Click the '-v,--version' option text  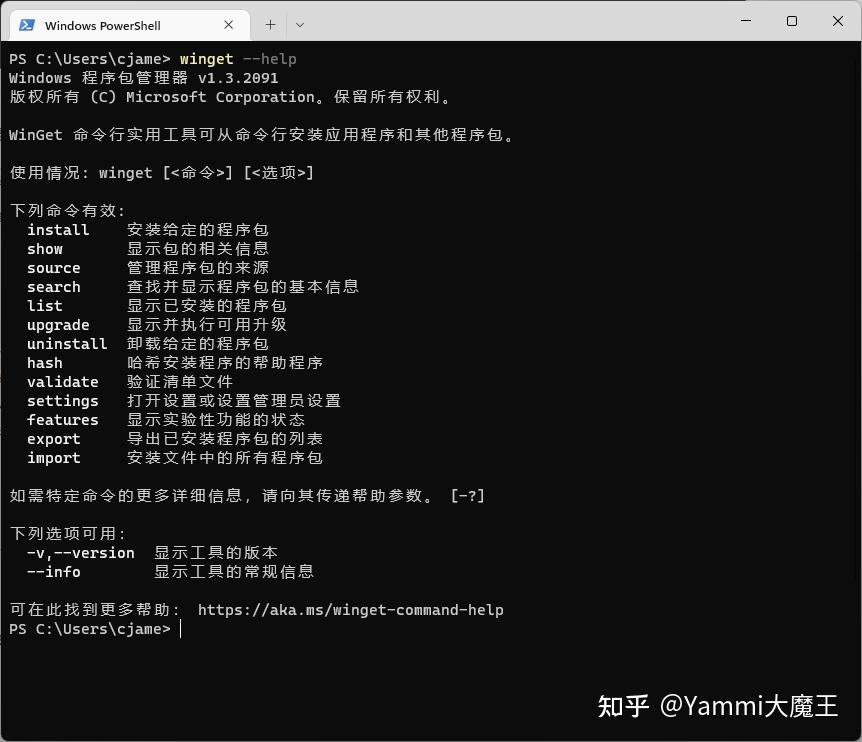click(81, 553)
